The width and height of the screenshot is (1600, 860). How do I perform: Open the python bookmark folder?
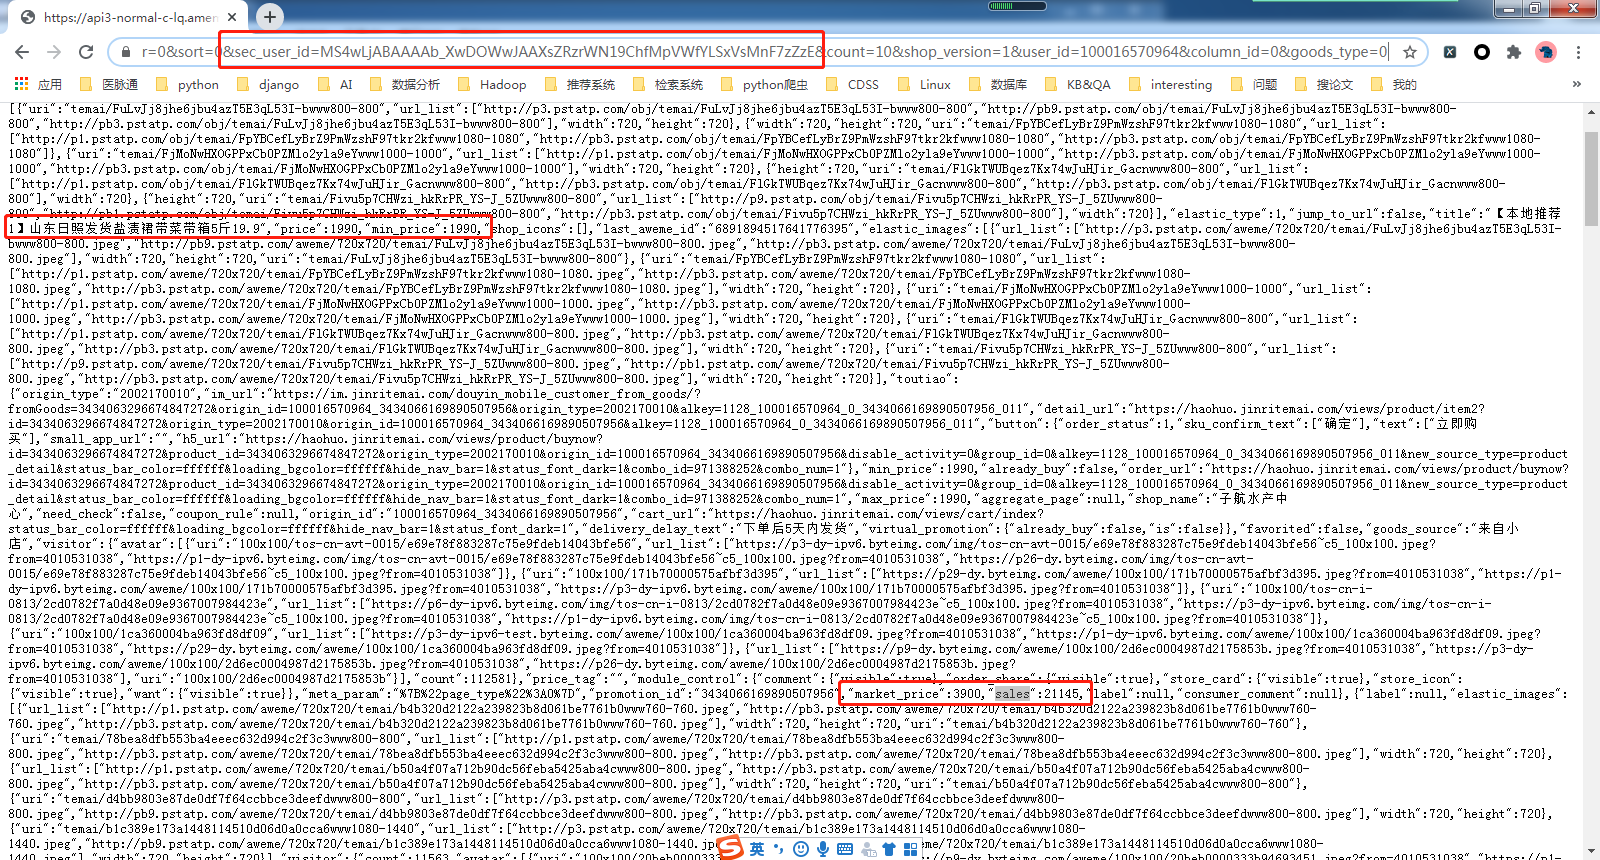187,85
